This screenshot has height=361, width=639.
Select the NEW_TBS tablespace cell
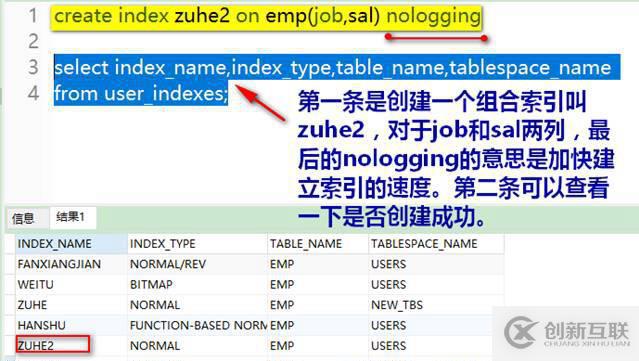436,305
